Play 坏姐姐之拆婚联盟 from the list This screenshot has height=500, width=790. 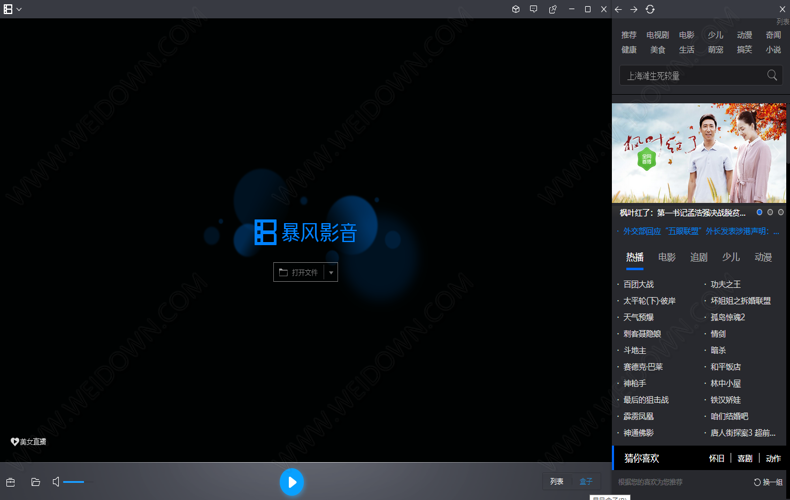click(741, 301)
